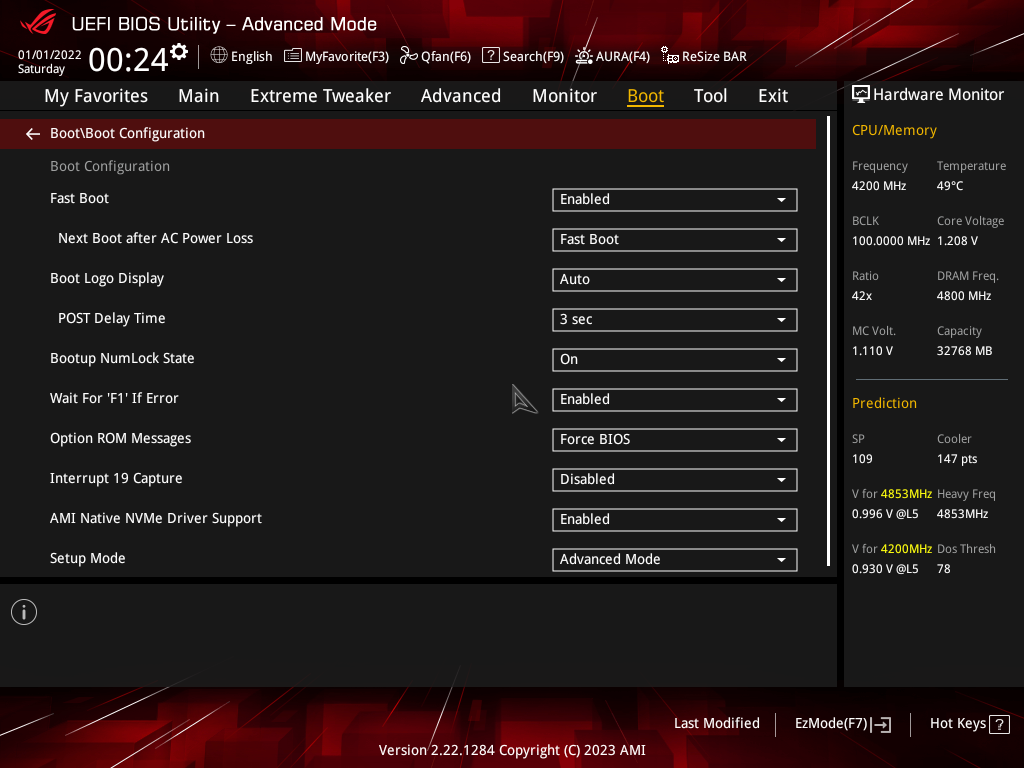The image size is (1024, 768).
Task: Open AMI Native NVMe Driver Support dropdown
Action: point(675,520)
